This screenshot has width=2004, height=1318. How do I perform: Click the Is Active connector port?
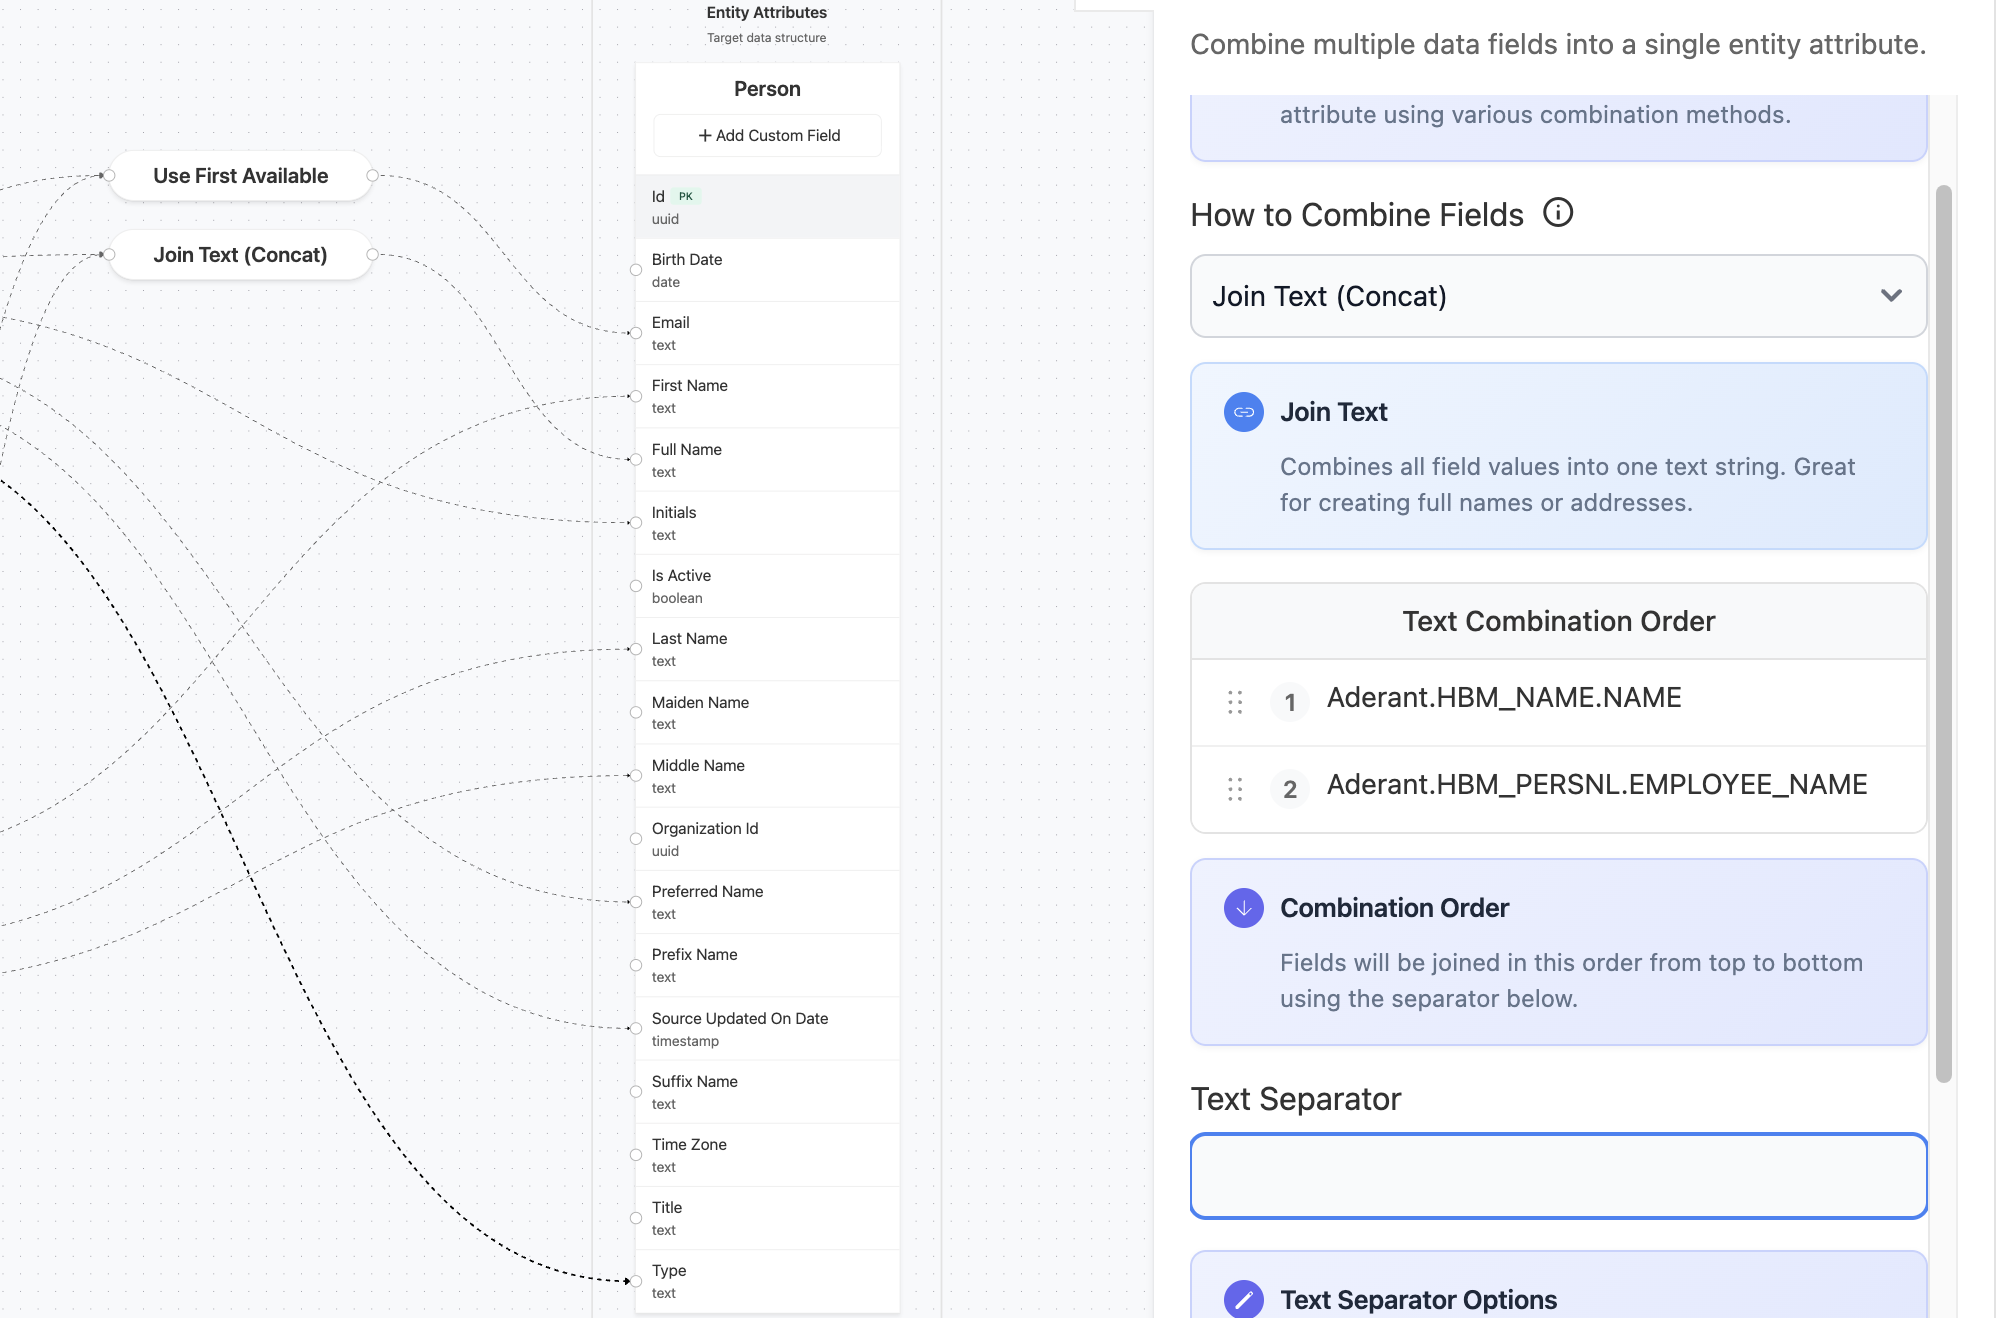636,586
